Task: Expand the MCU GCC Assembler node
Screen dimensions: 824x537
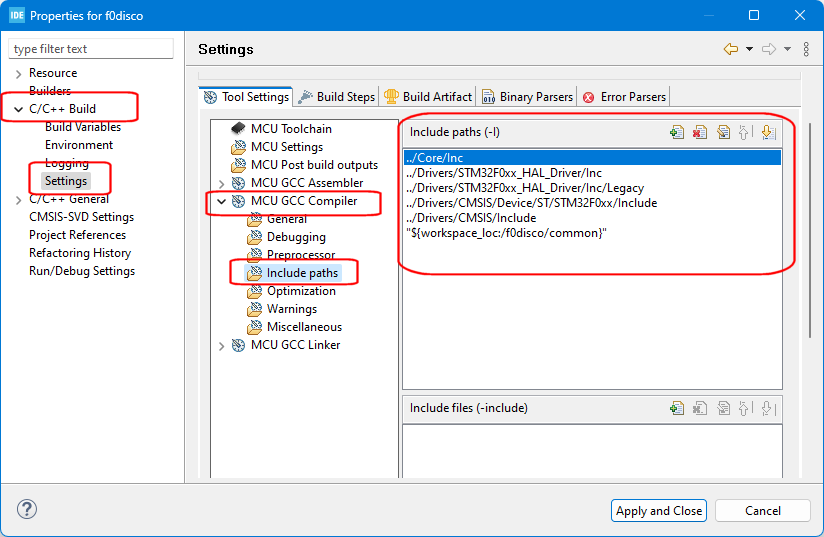Action: [221, 183]
